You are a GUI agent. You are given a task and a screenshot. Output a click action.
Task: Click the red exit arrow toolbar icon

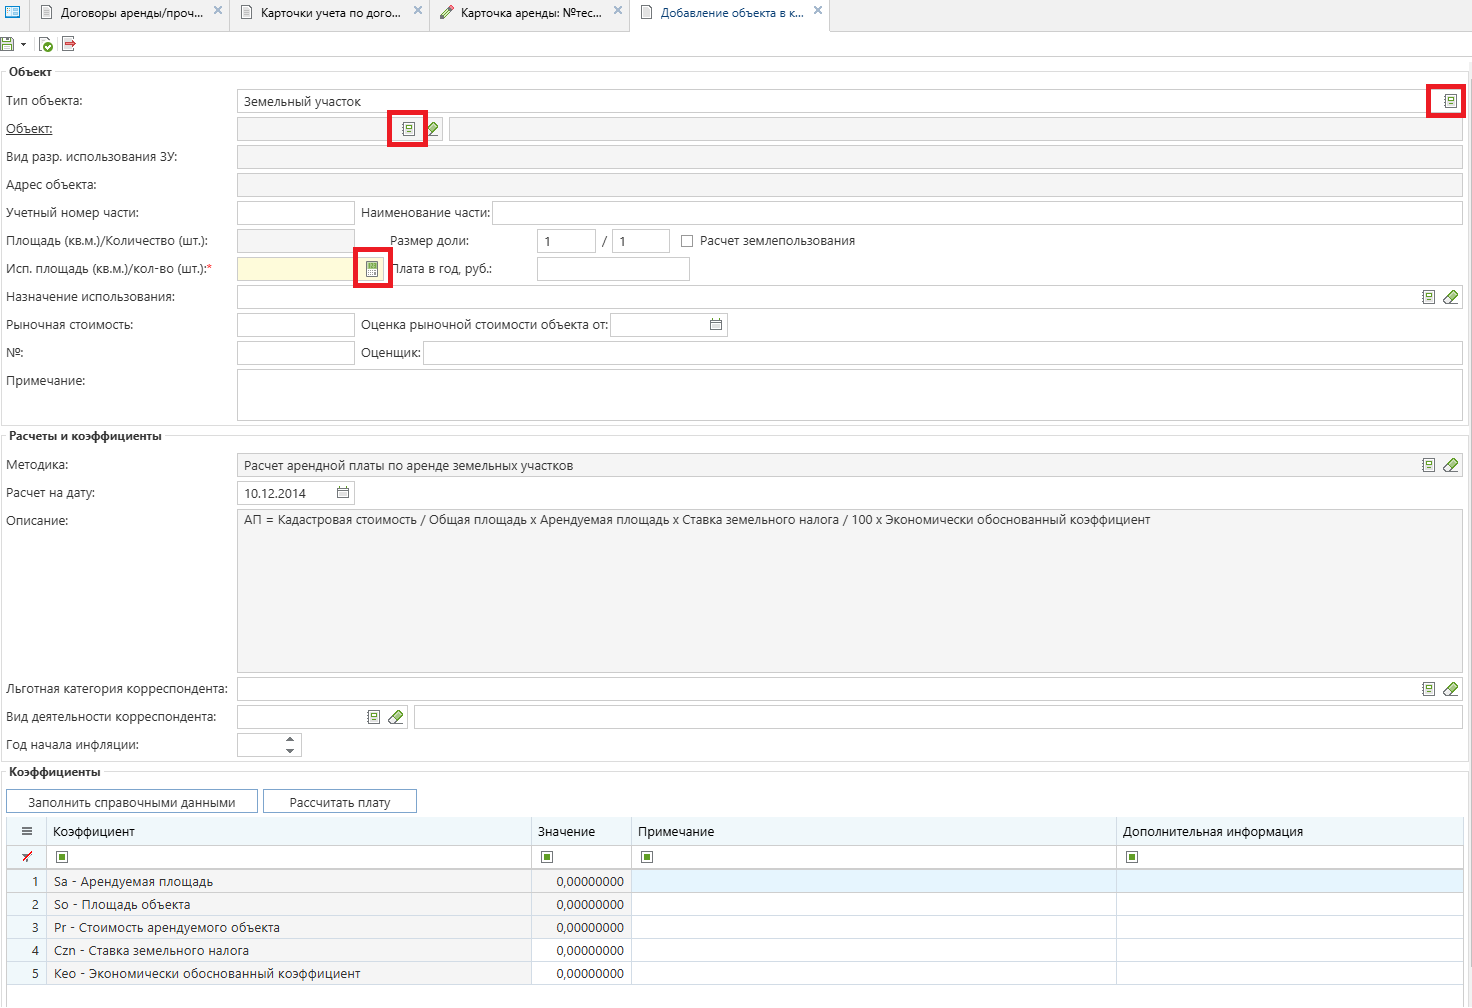pos(69,44)
